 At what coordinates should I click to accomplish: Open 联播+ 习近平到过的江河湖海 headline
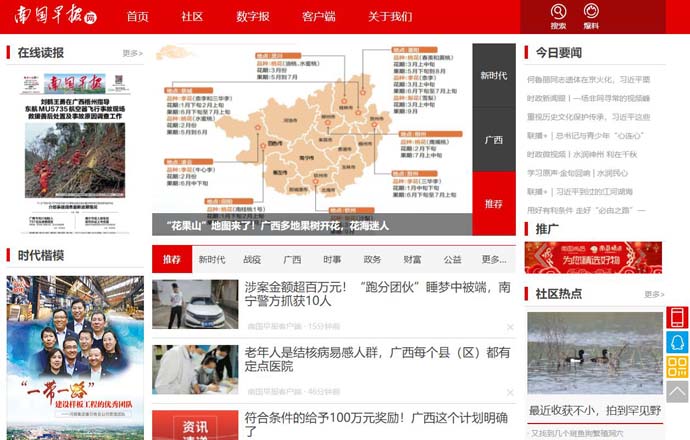580,192
